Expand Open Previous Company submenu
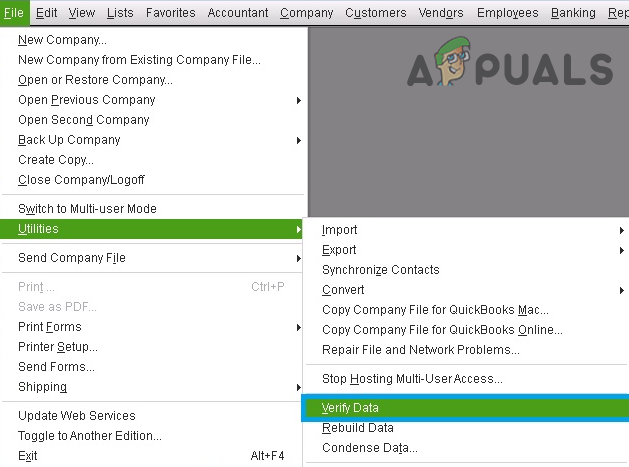This screenshot has height=467, width=629. pyautogui.click(x=87, y=100)
